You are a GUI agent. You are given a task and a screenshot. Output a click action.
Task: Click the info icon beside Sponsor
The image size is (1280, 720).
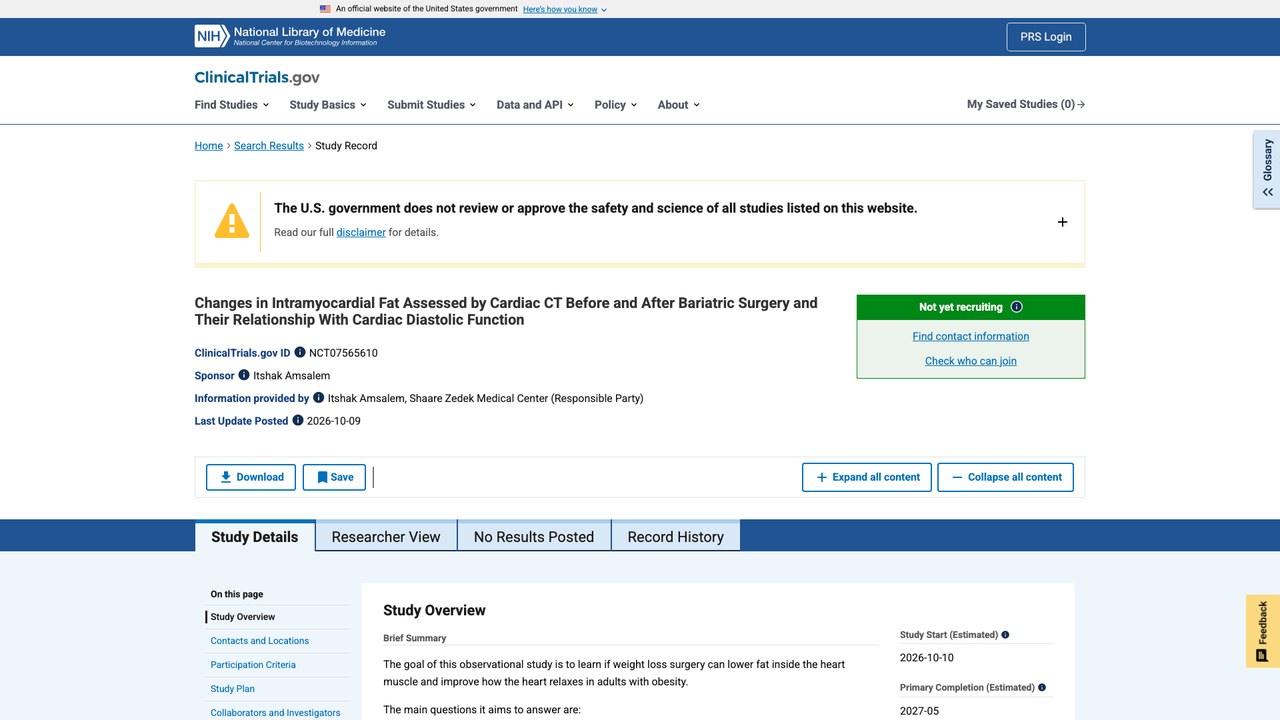pyautogui.click(x=244, y=375)
